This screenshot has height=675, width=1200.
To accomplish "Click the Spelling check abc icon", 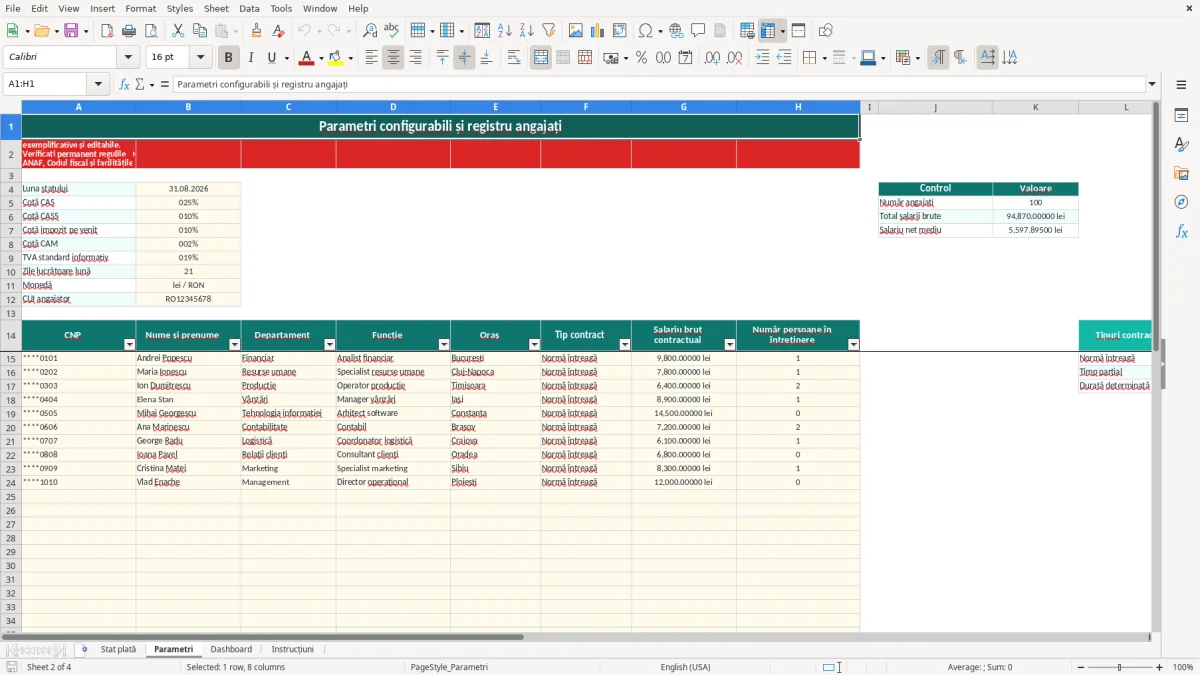I will [x=392, y=31].
